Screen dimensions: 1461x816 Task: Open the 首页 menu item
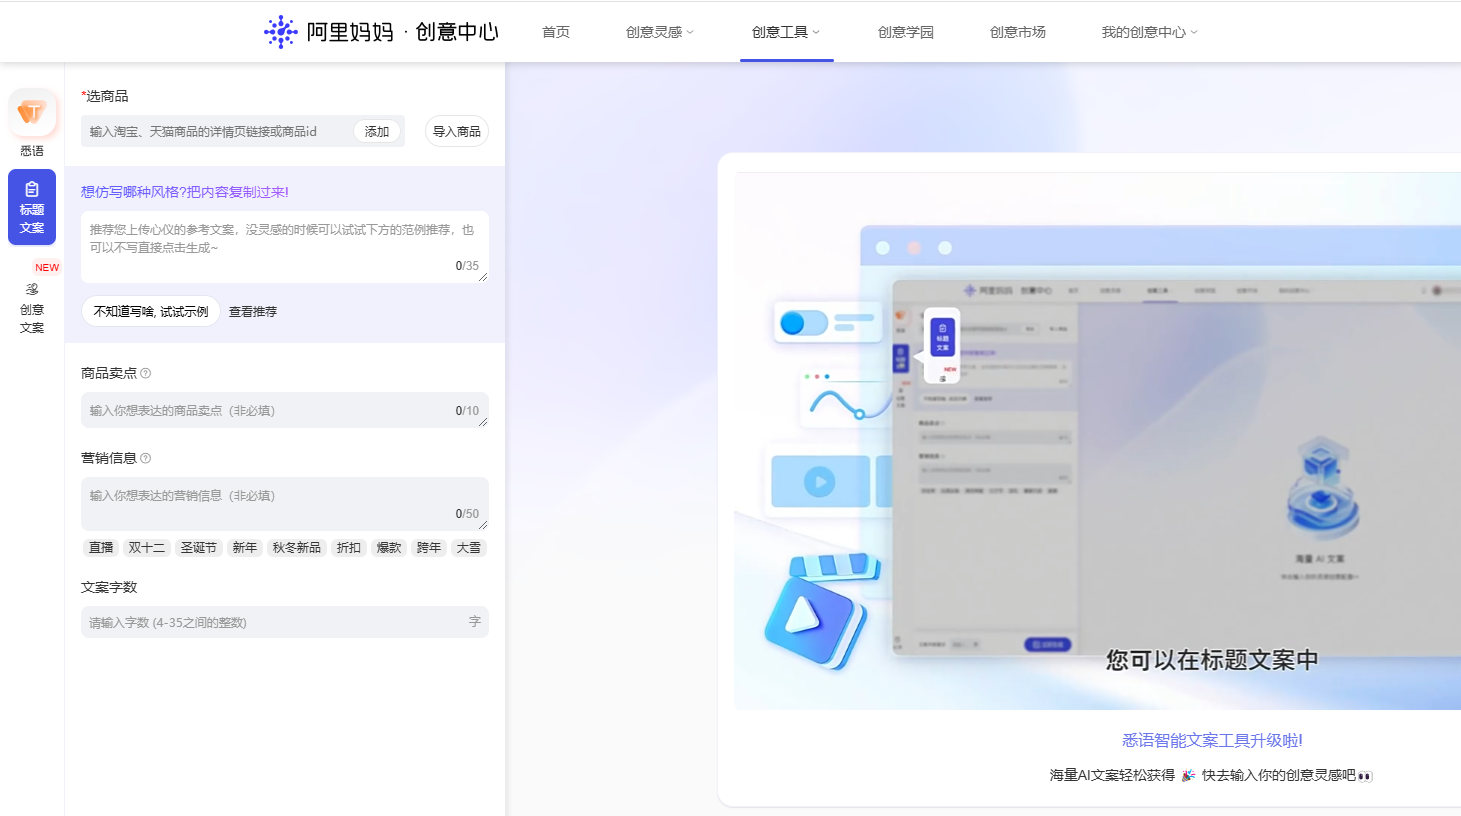(x=556, y=32)
